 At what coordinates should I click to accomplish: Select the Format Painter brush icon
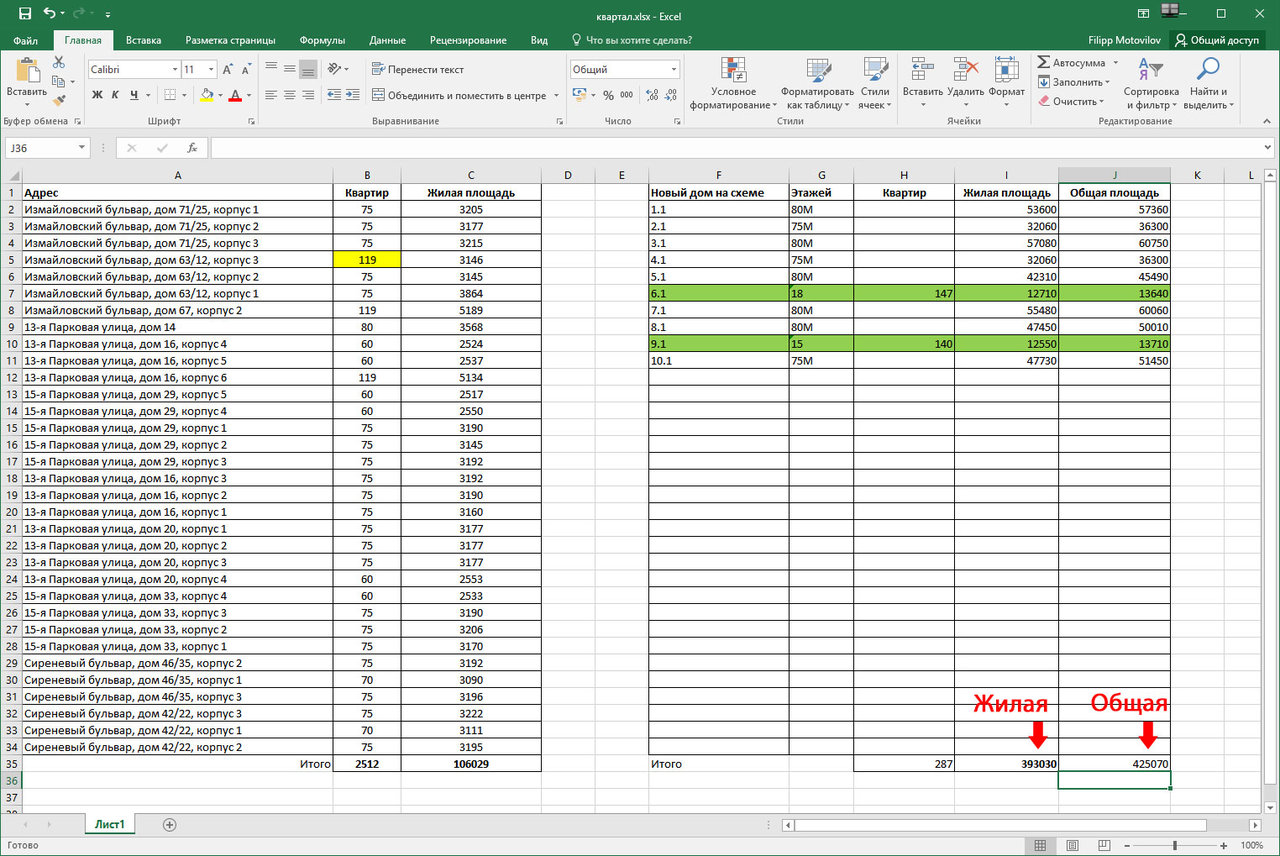[58, 99]
